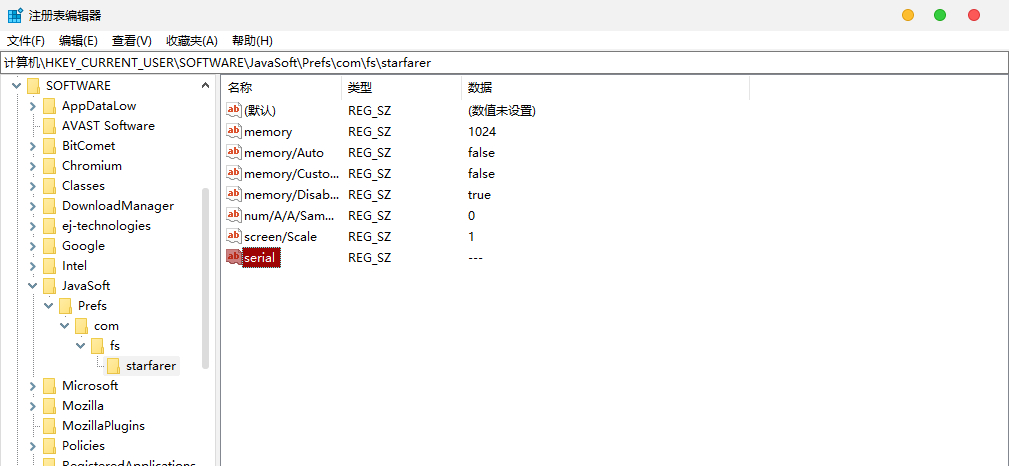Select the AppDataLow folder icon

50,106
